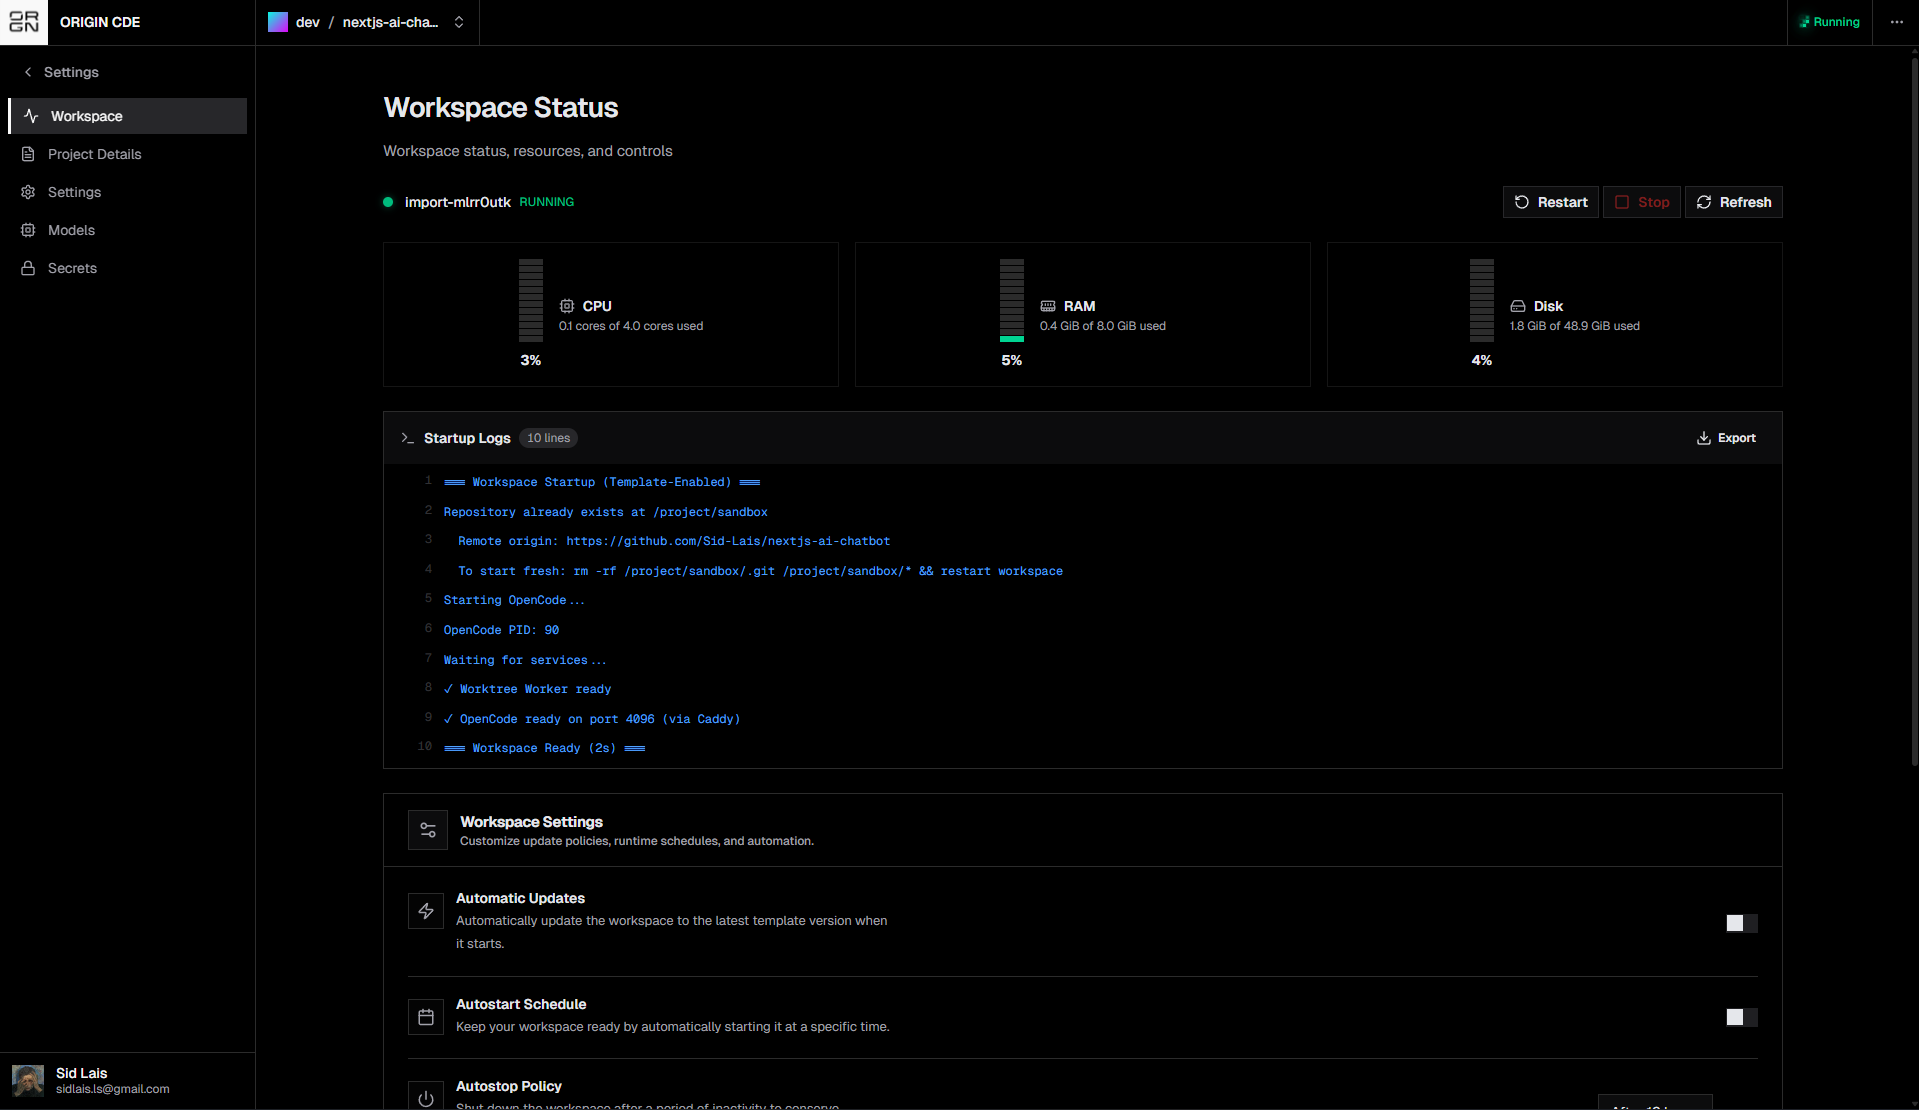1919x1110 pixels.
Task: Click the Automatic Updates lightning icon
Action: coord(426,911)
